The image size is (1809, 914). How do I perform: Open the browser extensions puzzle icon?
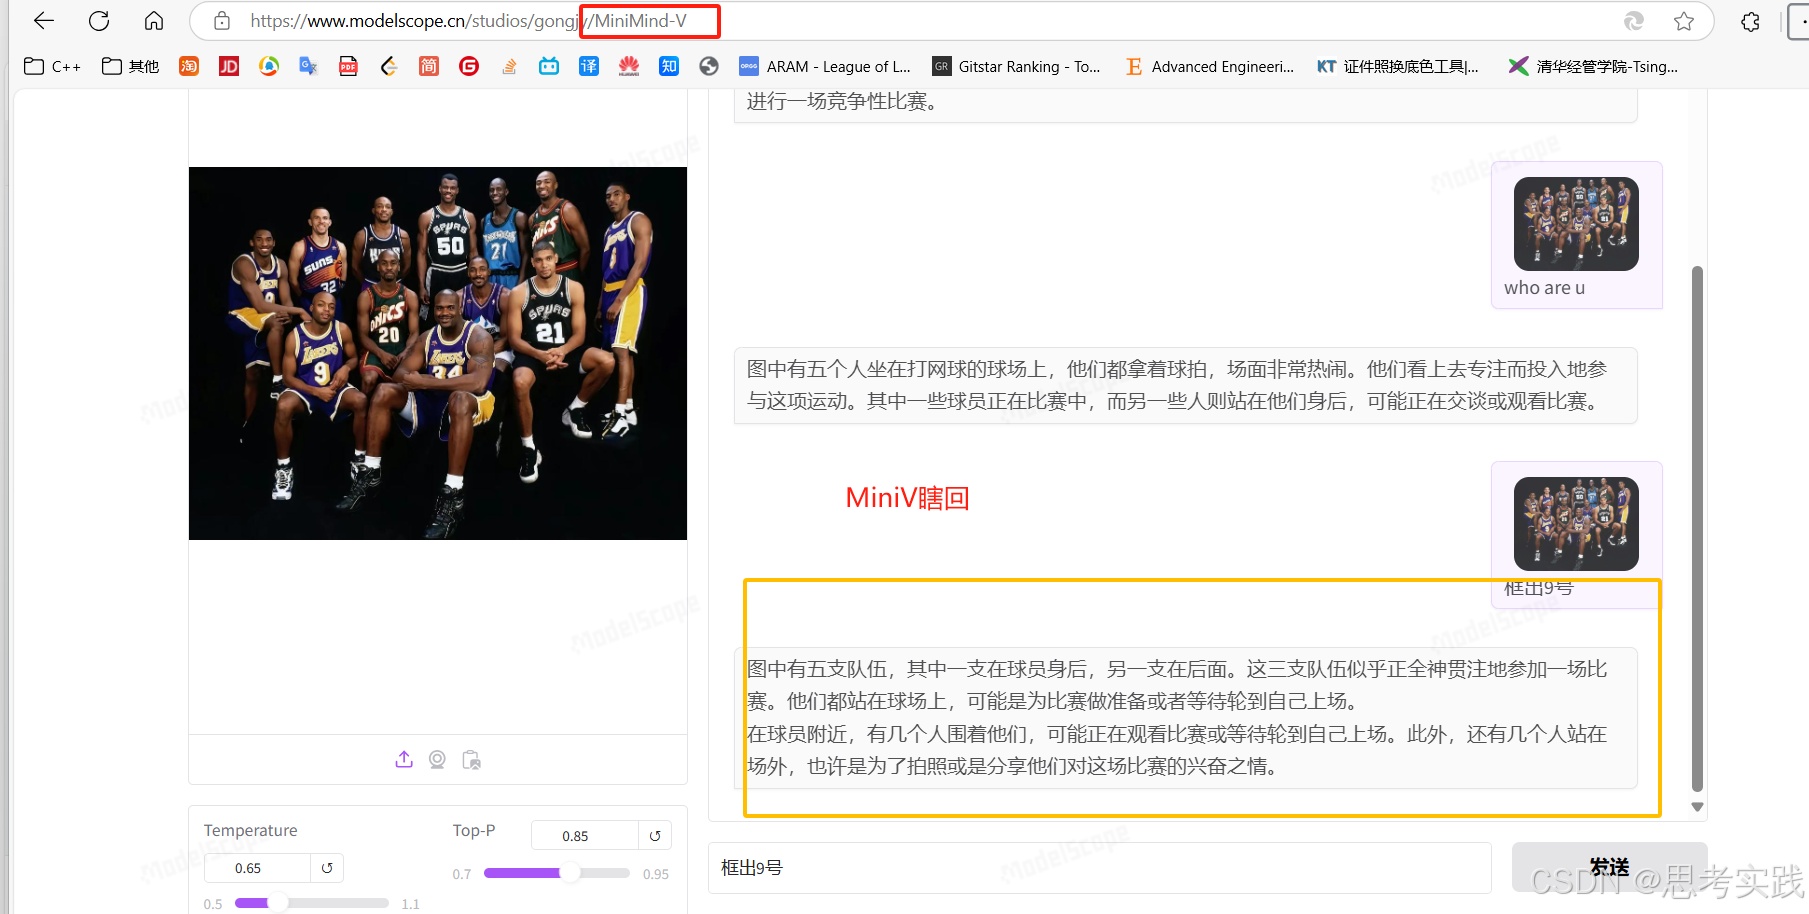click(1750, 21)
